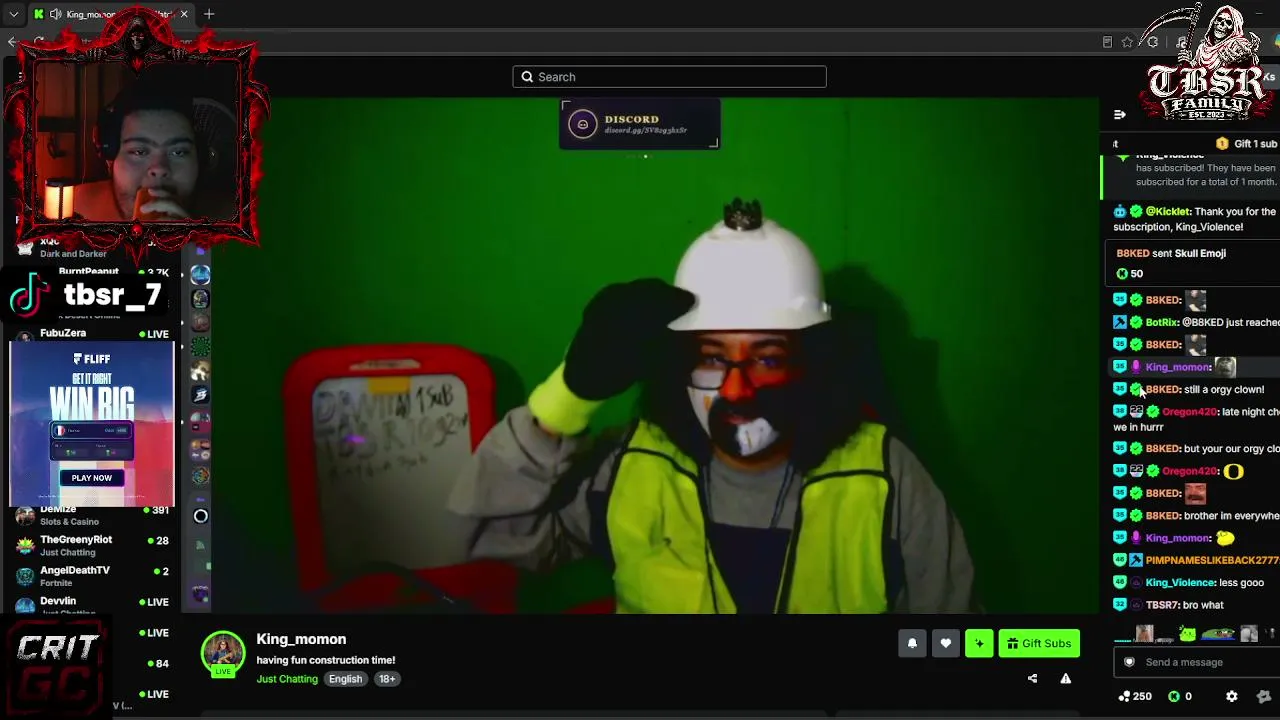The image size is (1280, 720).
Task: Open AngelDeathTV Fortnite channel
Action: [92, 576]
